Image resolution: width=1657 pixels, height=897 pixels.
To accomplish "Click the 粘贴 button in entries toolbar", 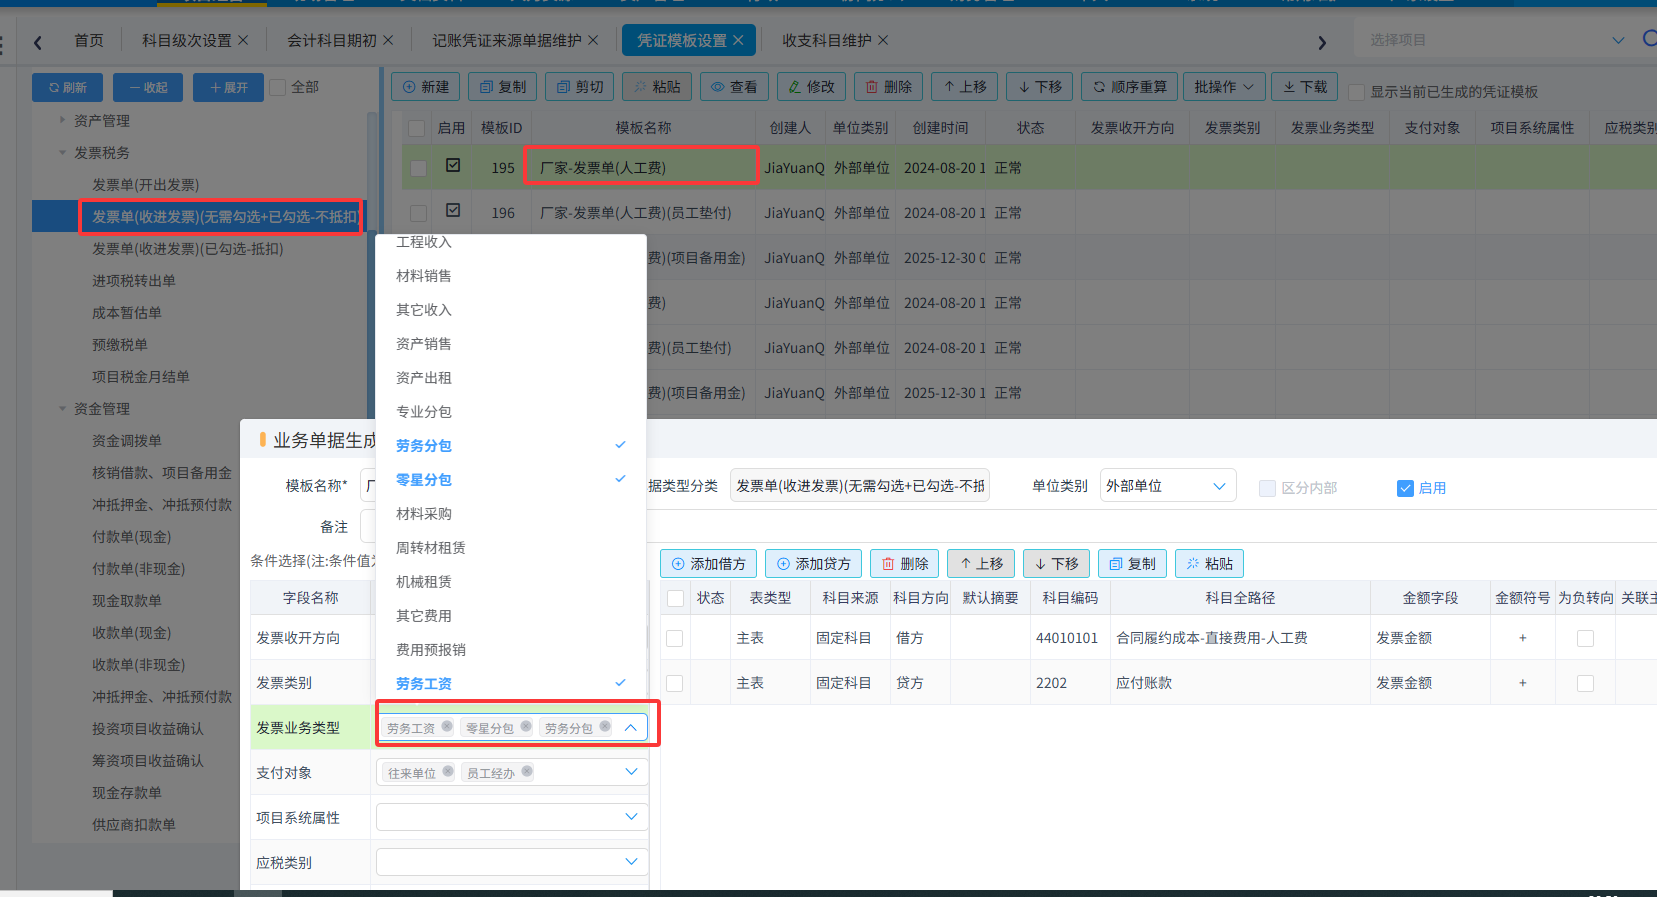I will (x=1209, y=564).
